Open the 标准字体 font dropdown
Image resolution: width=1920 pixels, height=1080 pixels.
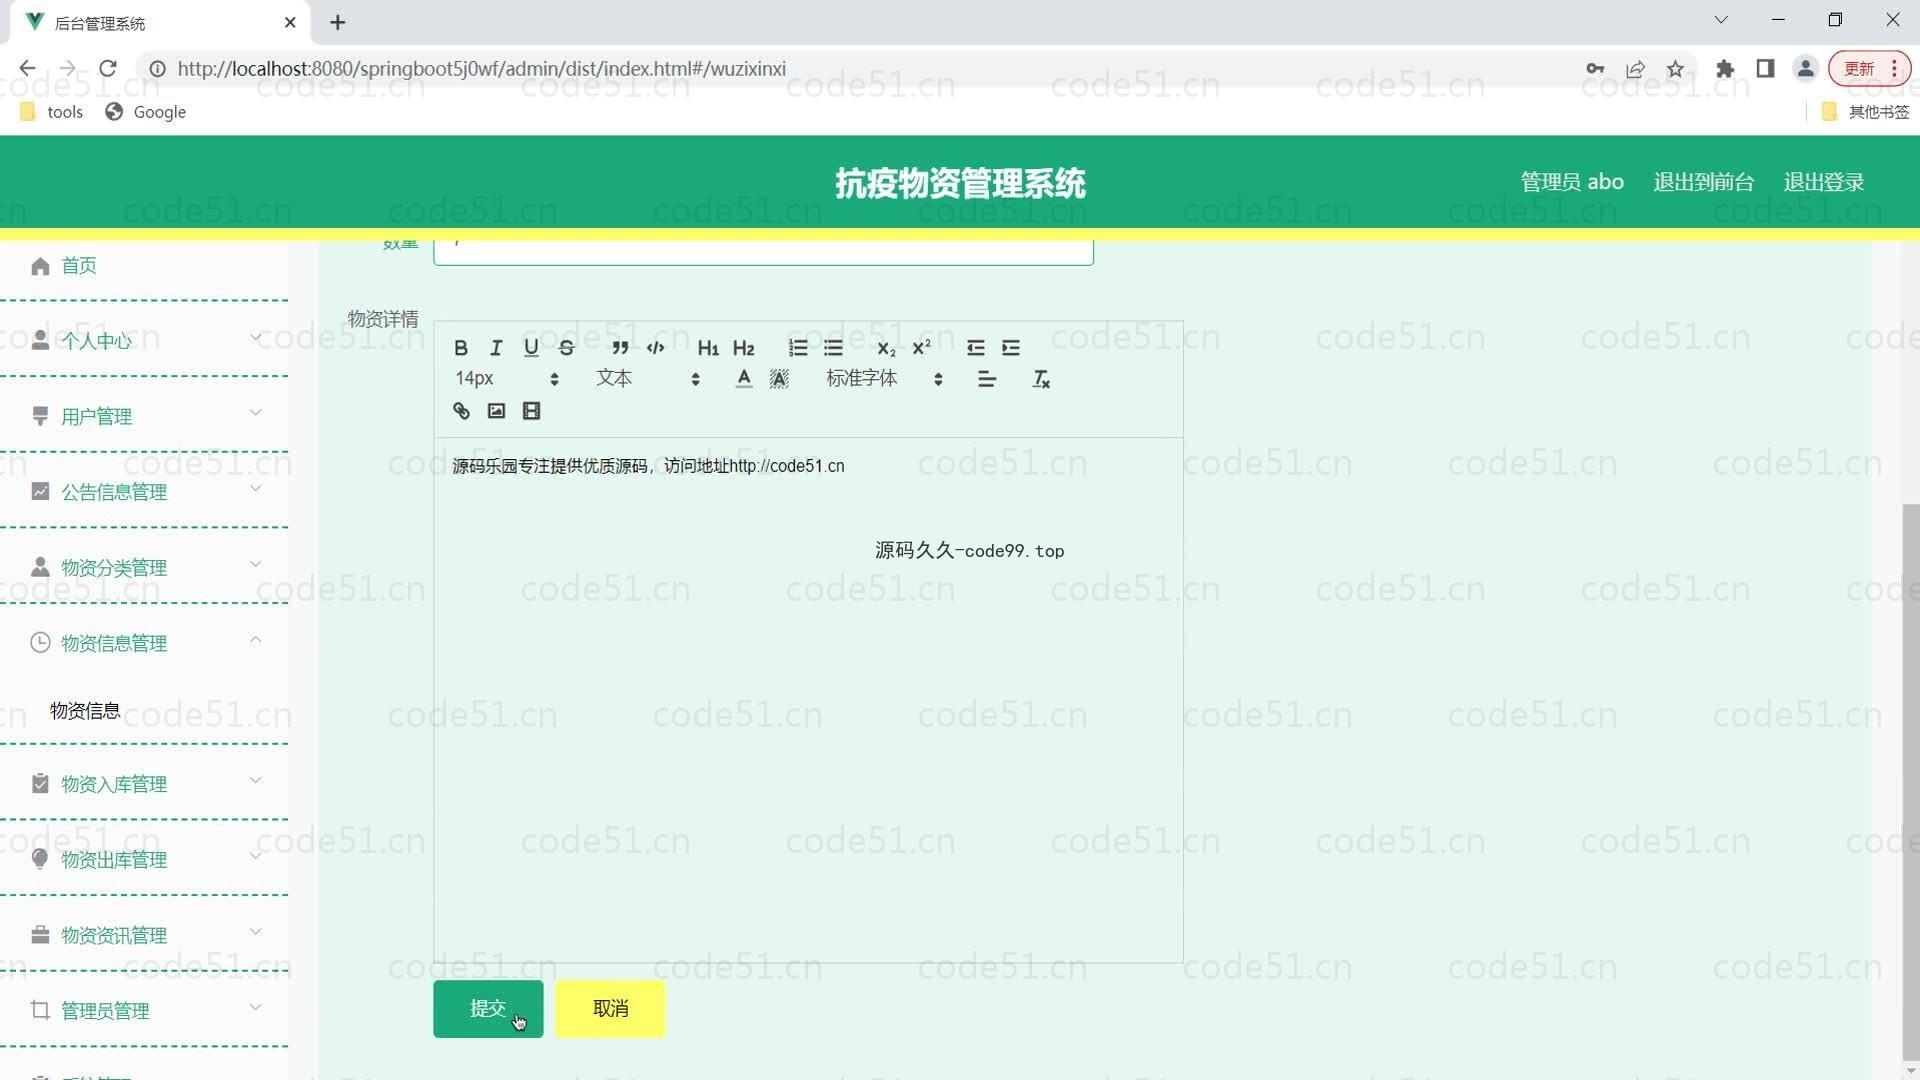(884, 379)
